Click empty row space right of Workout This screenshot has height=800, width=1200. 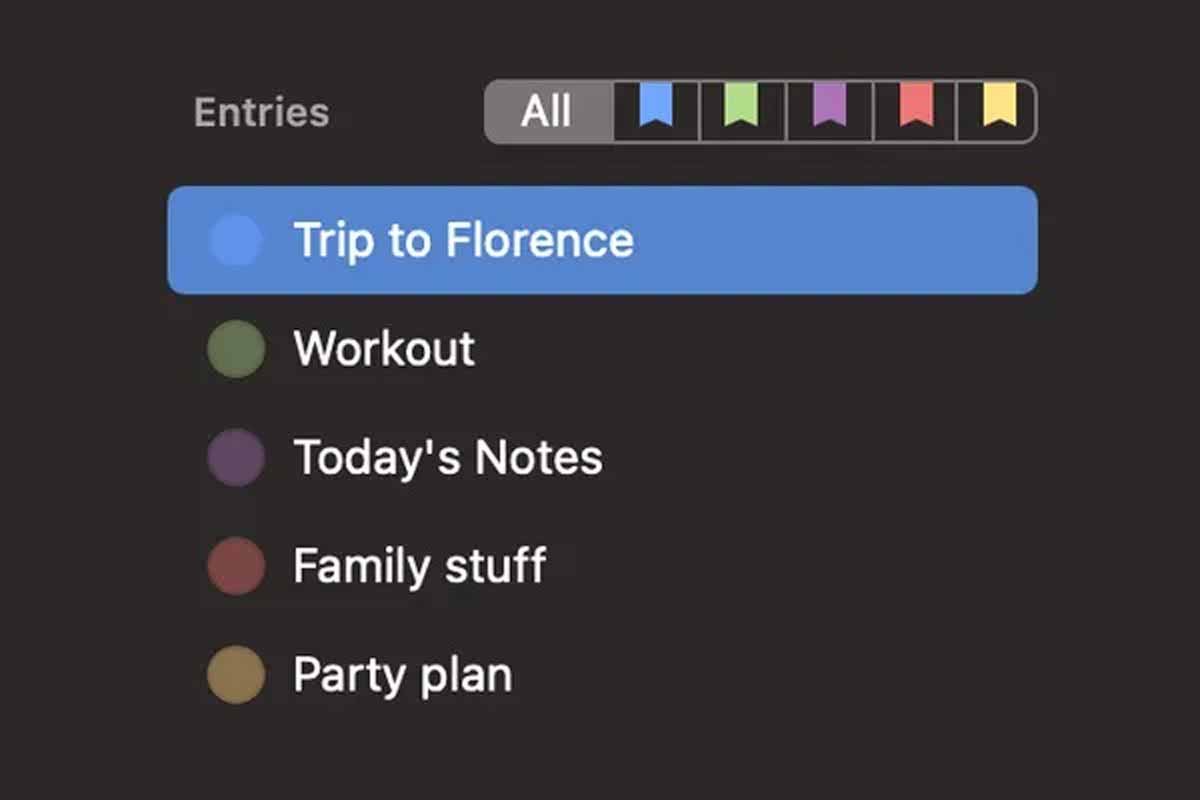(760, 349)
